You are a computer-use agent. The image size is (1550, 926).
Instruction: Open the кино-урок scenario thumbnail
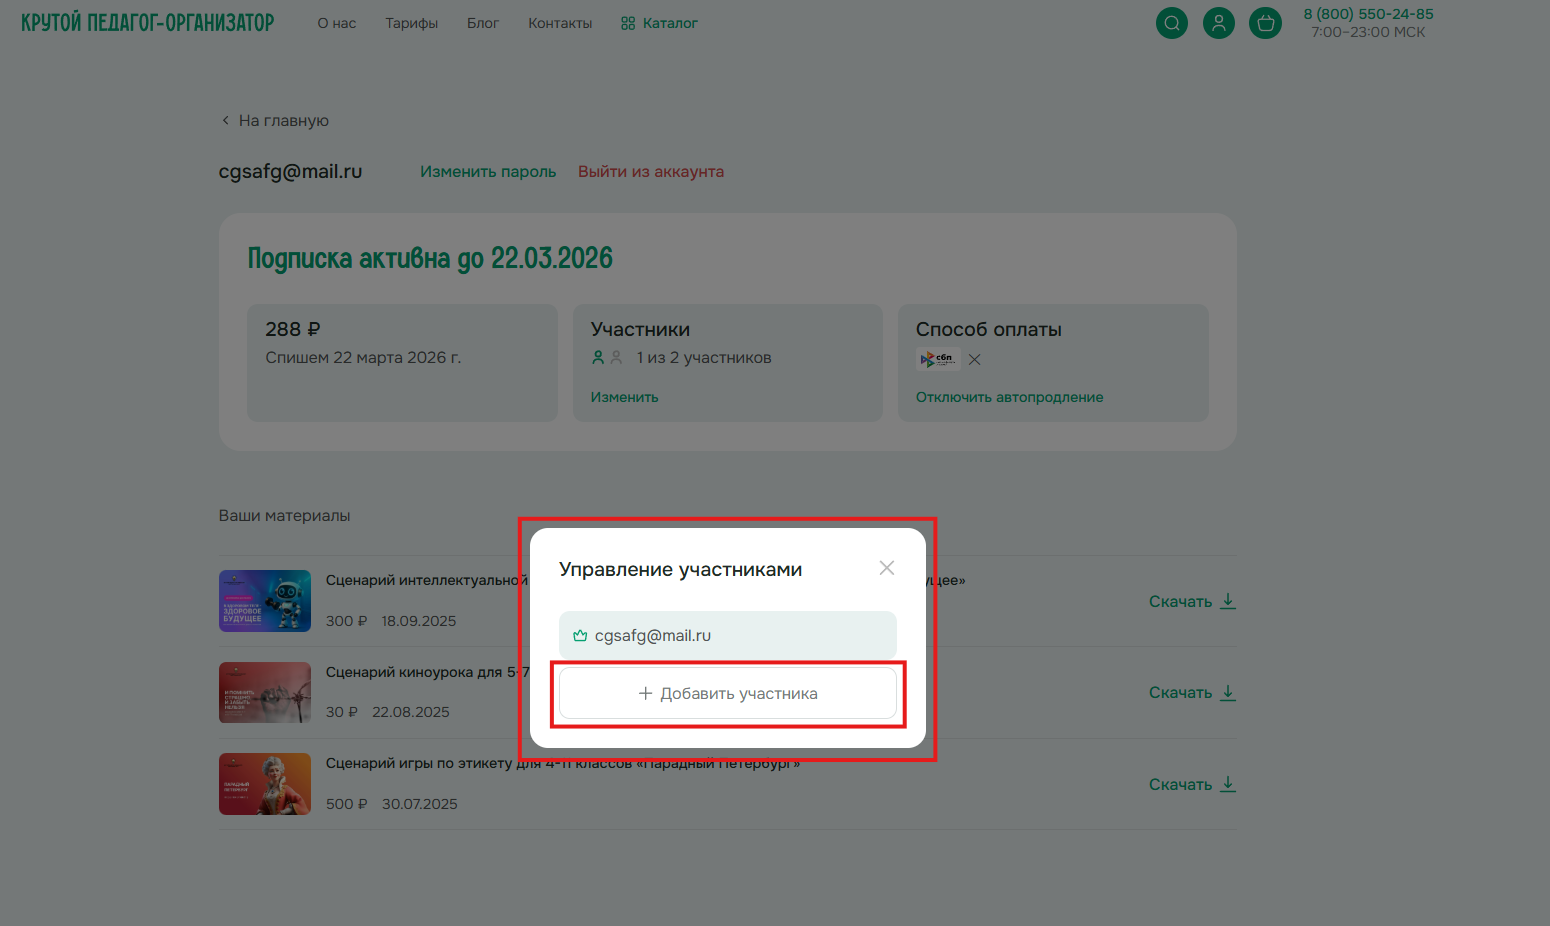(x=265, y=692)
